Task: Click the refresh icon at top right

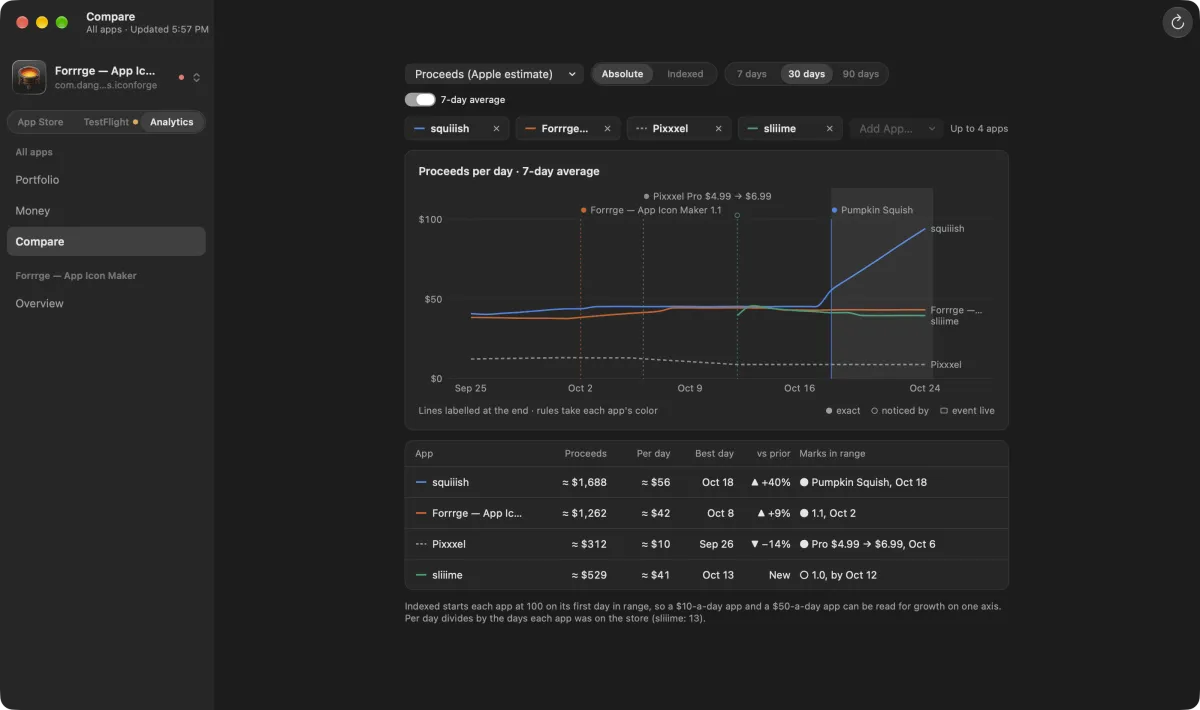Action: pyautogui.click(x=1177, y=22)
